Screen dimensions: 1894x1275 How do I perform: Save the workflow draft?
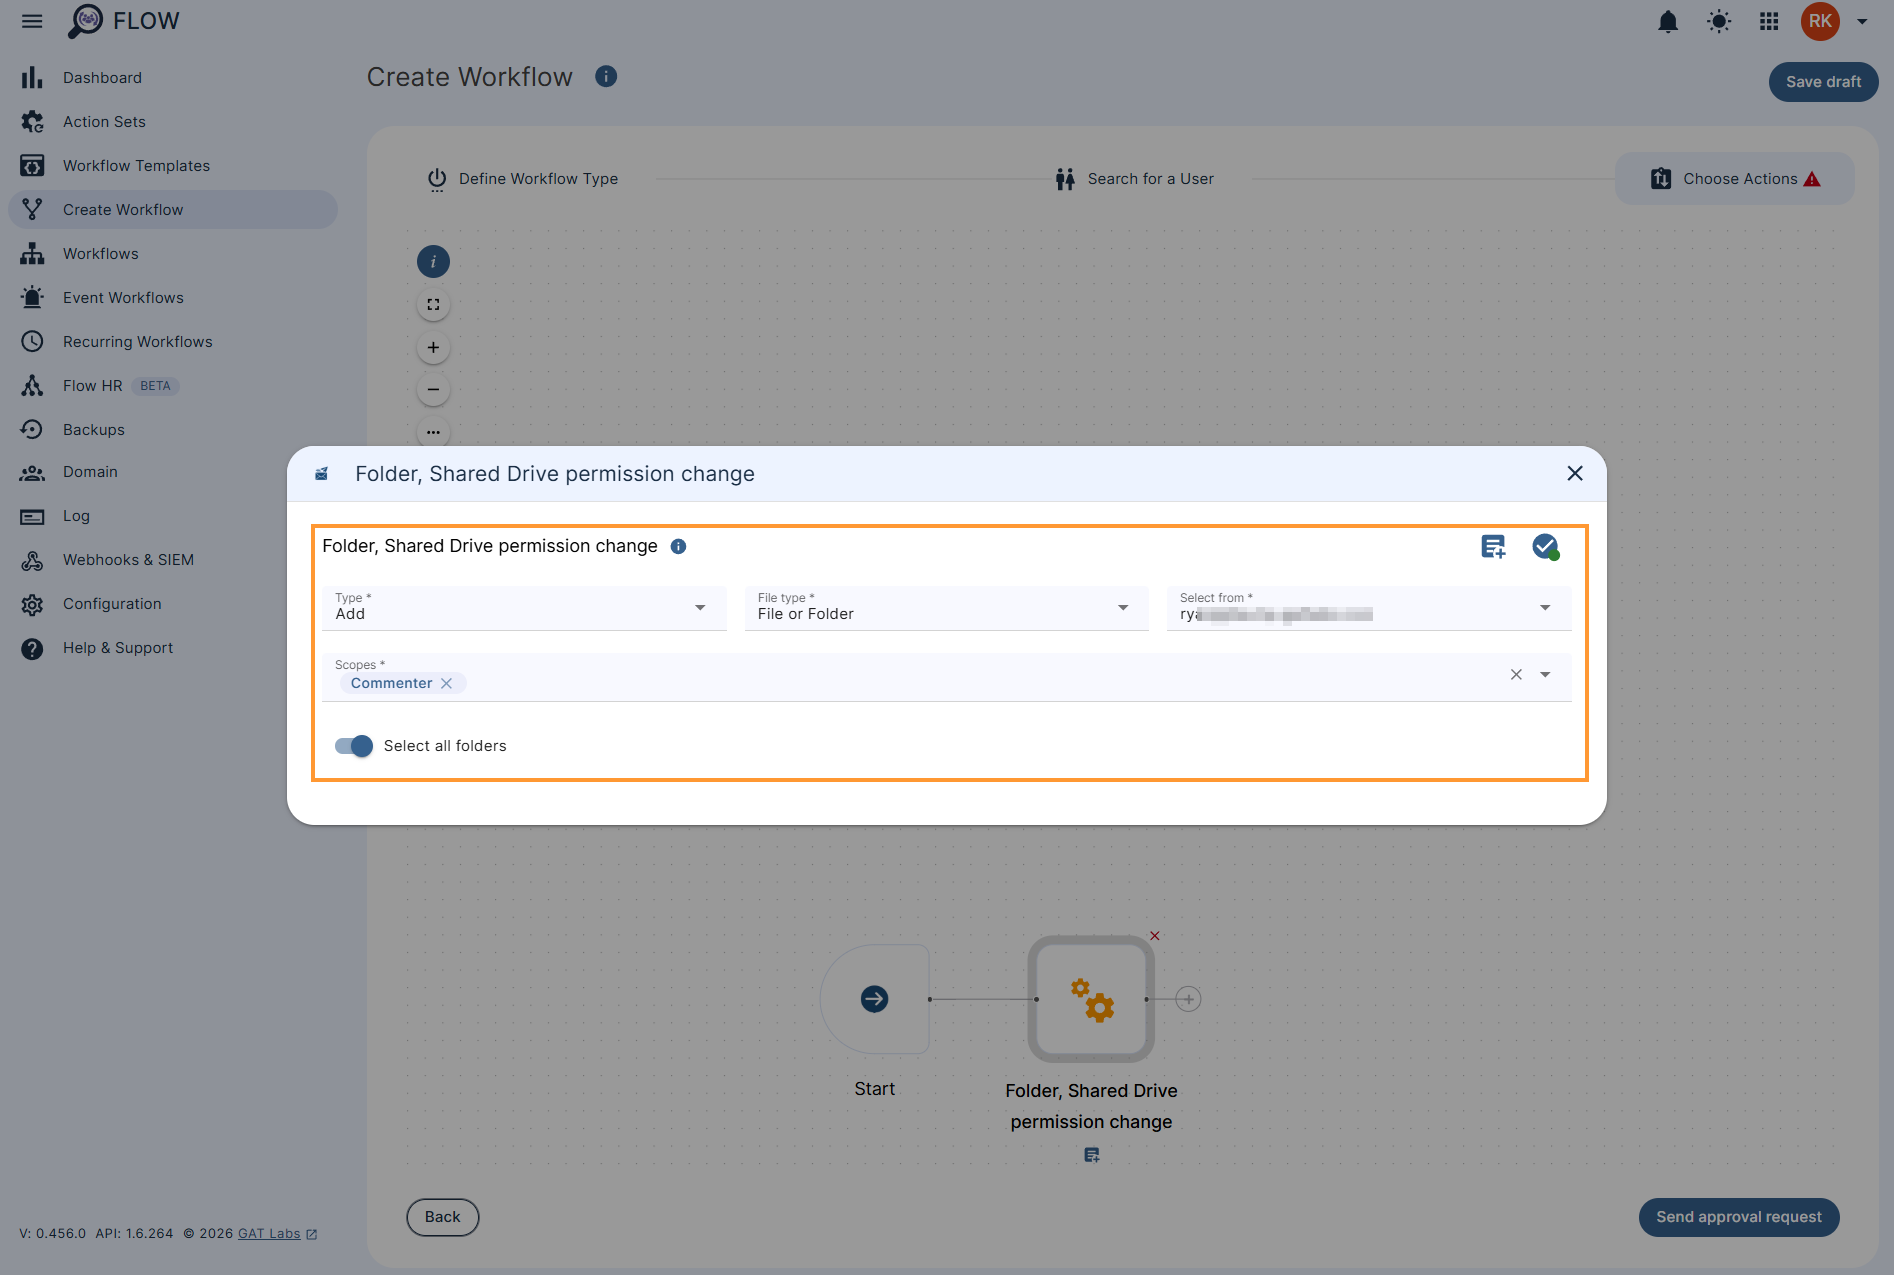click(x=1823, y=82)
